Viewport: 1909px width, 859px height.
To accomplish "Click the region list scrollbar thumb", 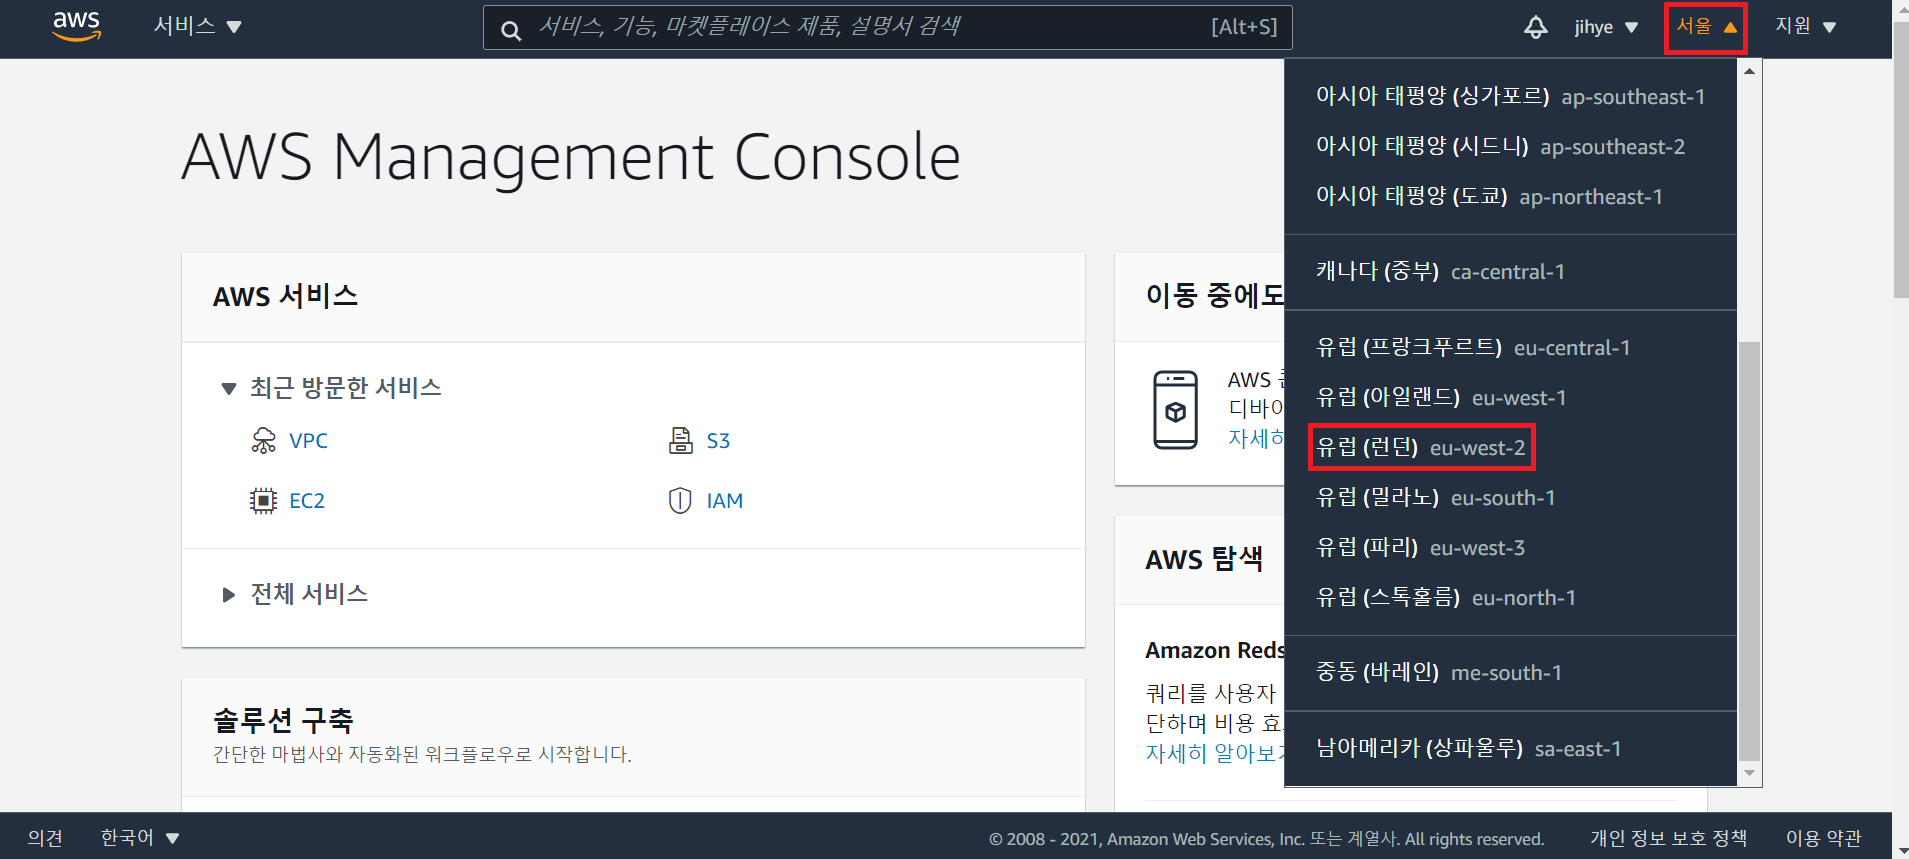I will pyautogui.click(x=1749, y=551).
